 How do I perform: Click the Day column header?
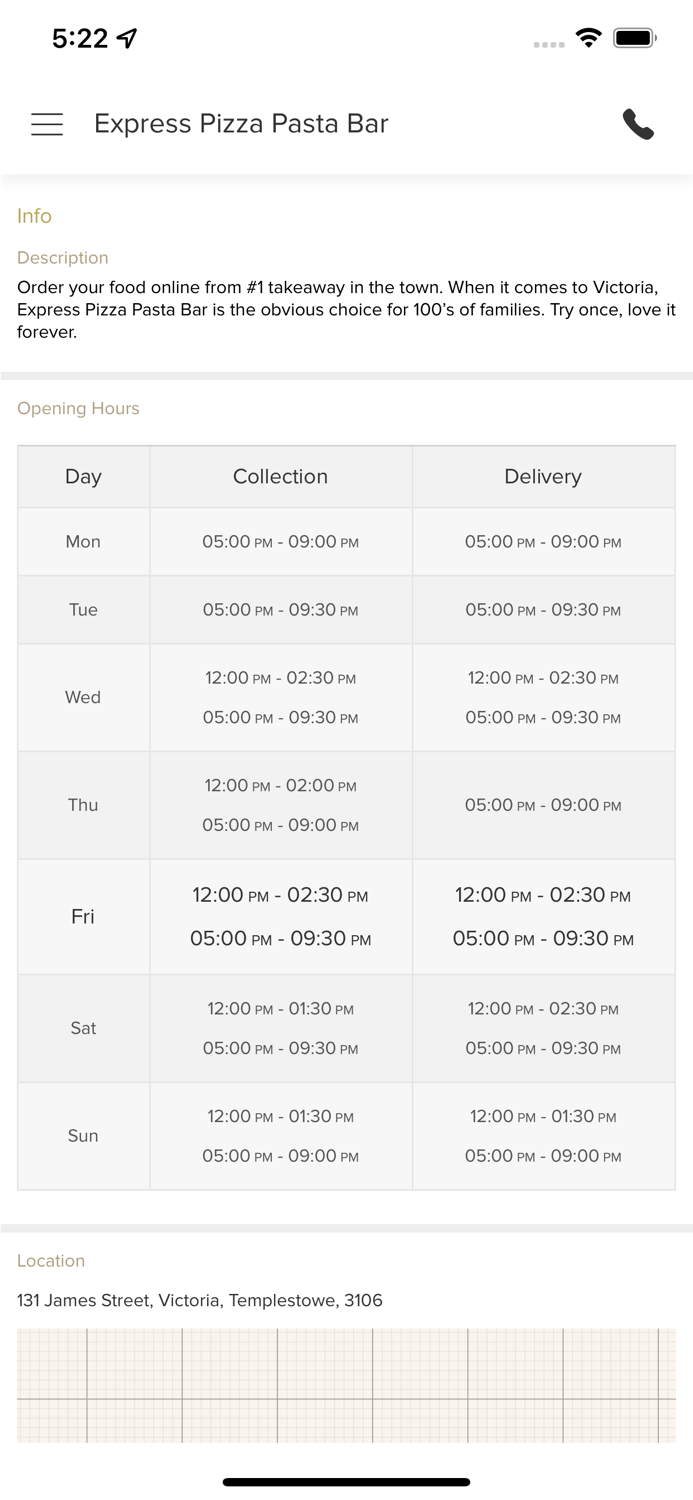(x=83, y=477)
